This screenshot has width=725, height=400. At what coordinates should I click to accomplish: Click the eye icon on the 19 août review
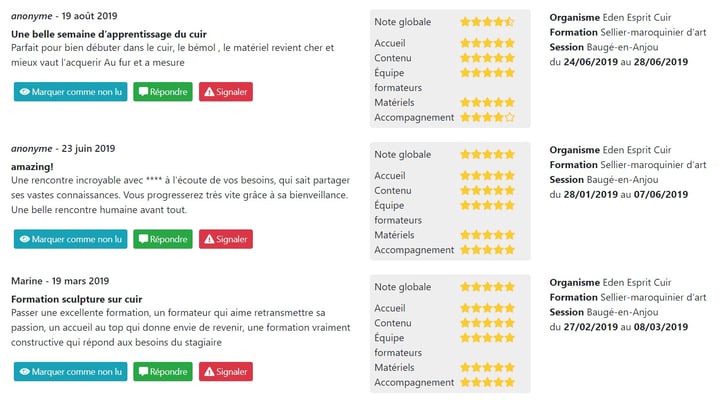pos(25,92)
